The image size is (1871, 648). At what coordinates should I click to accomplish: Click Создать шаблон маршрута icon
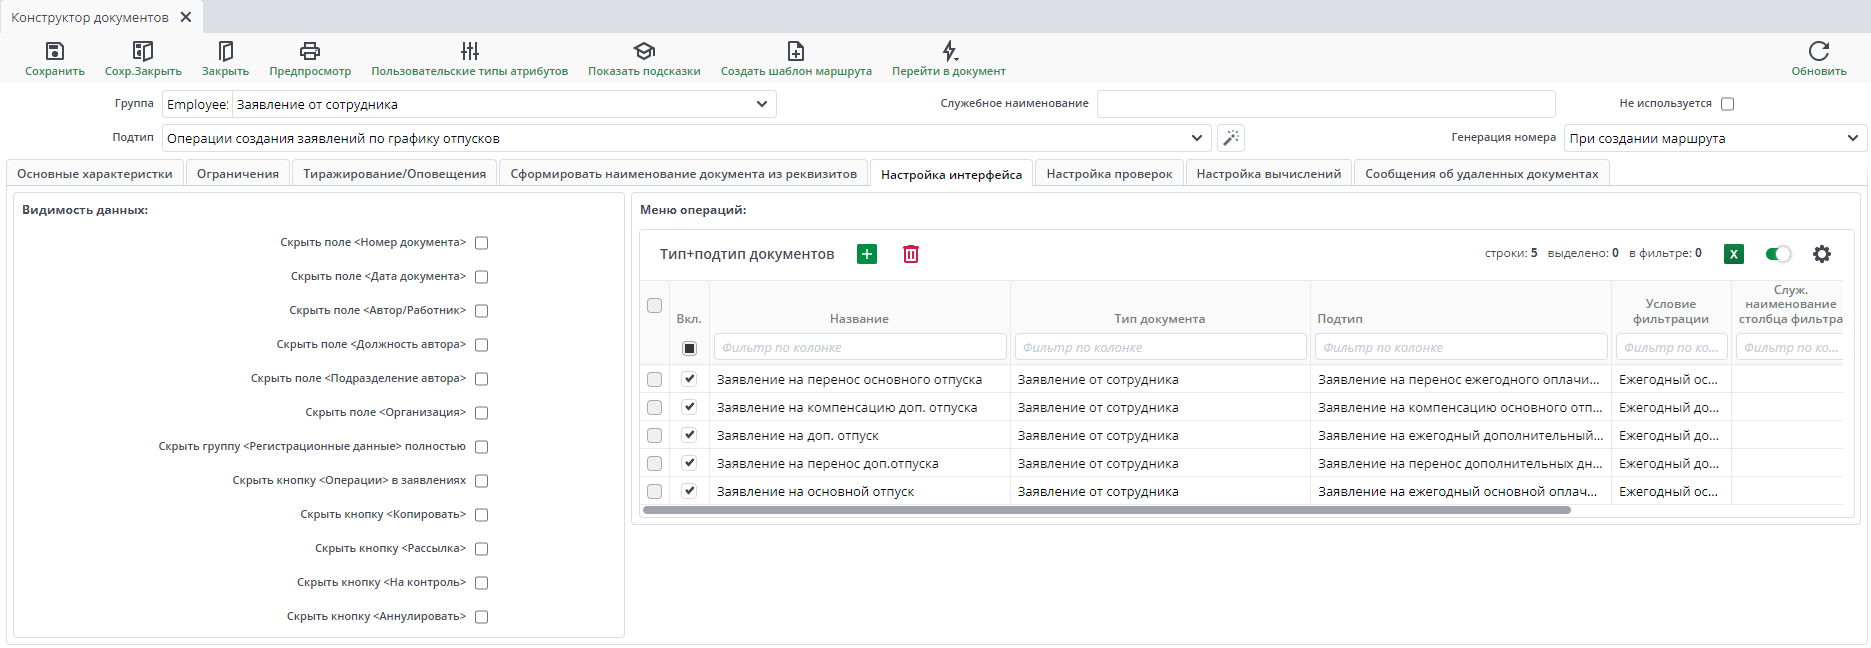(796, 51)
